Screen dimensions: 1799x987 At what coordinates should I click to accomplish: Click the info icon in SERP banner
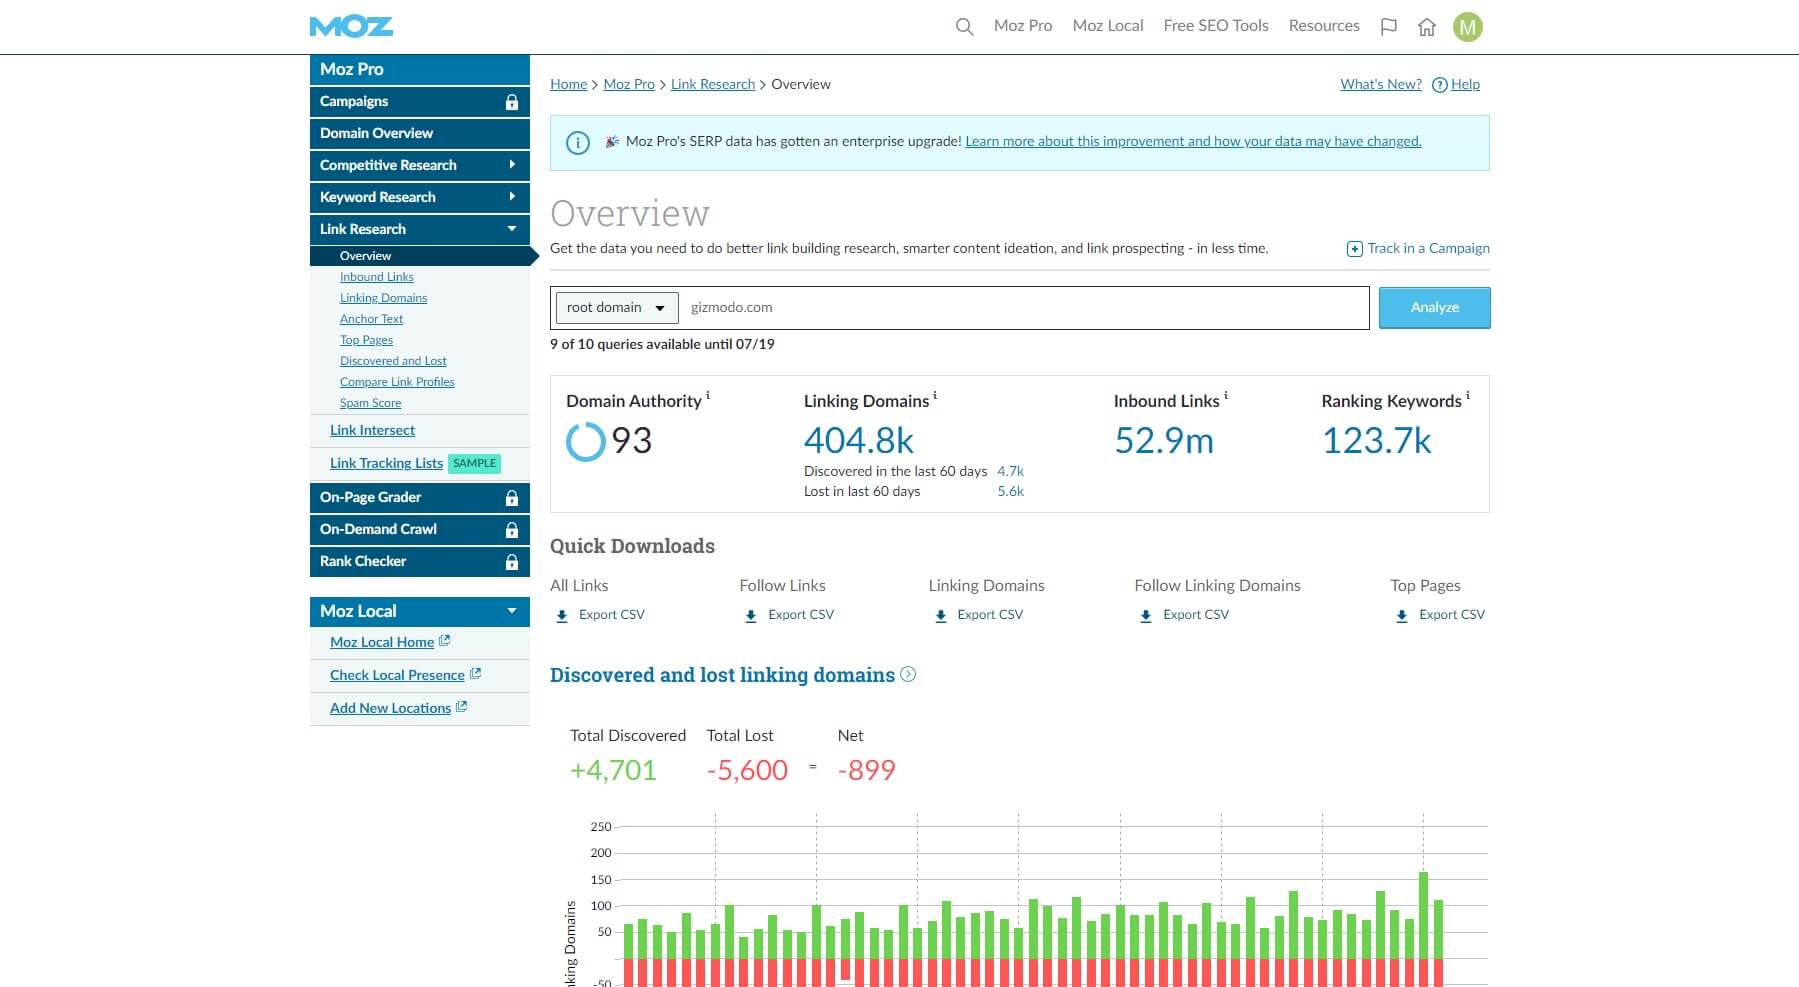point(578,143)
